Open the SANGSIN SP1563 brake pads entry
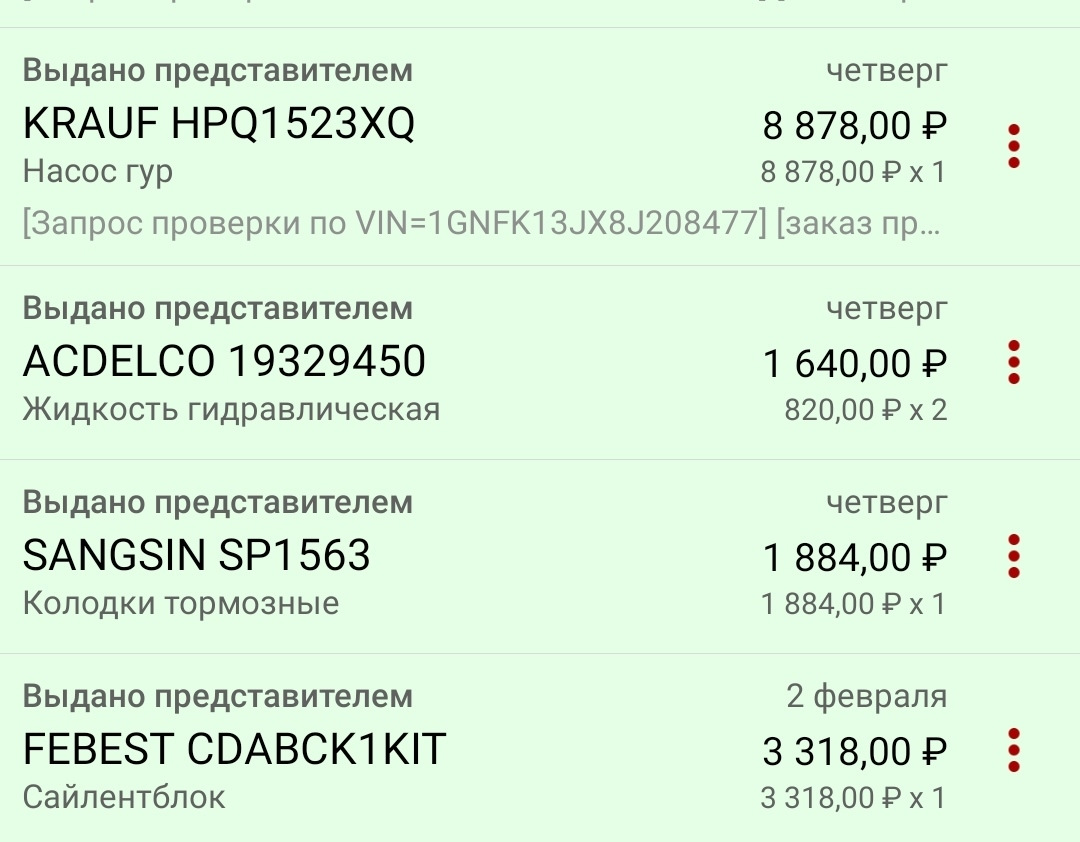1080x842 pixels. point(196,557)
